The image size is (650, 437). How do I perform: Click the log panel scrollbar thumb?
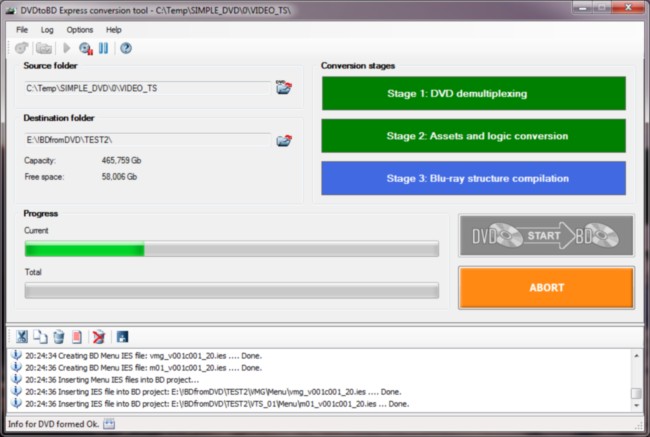click(x=636, y=393)
